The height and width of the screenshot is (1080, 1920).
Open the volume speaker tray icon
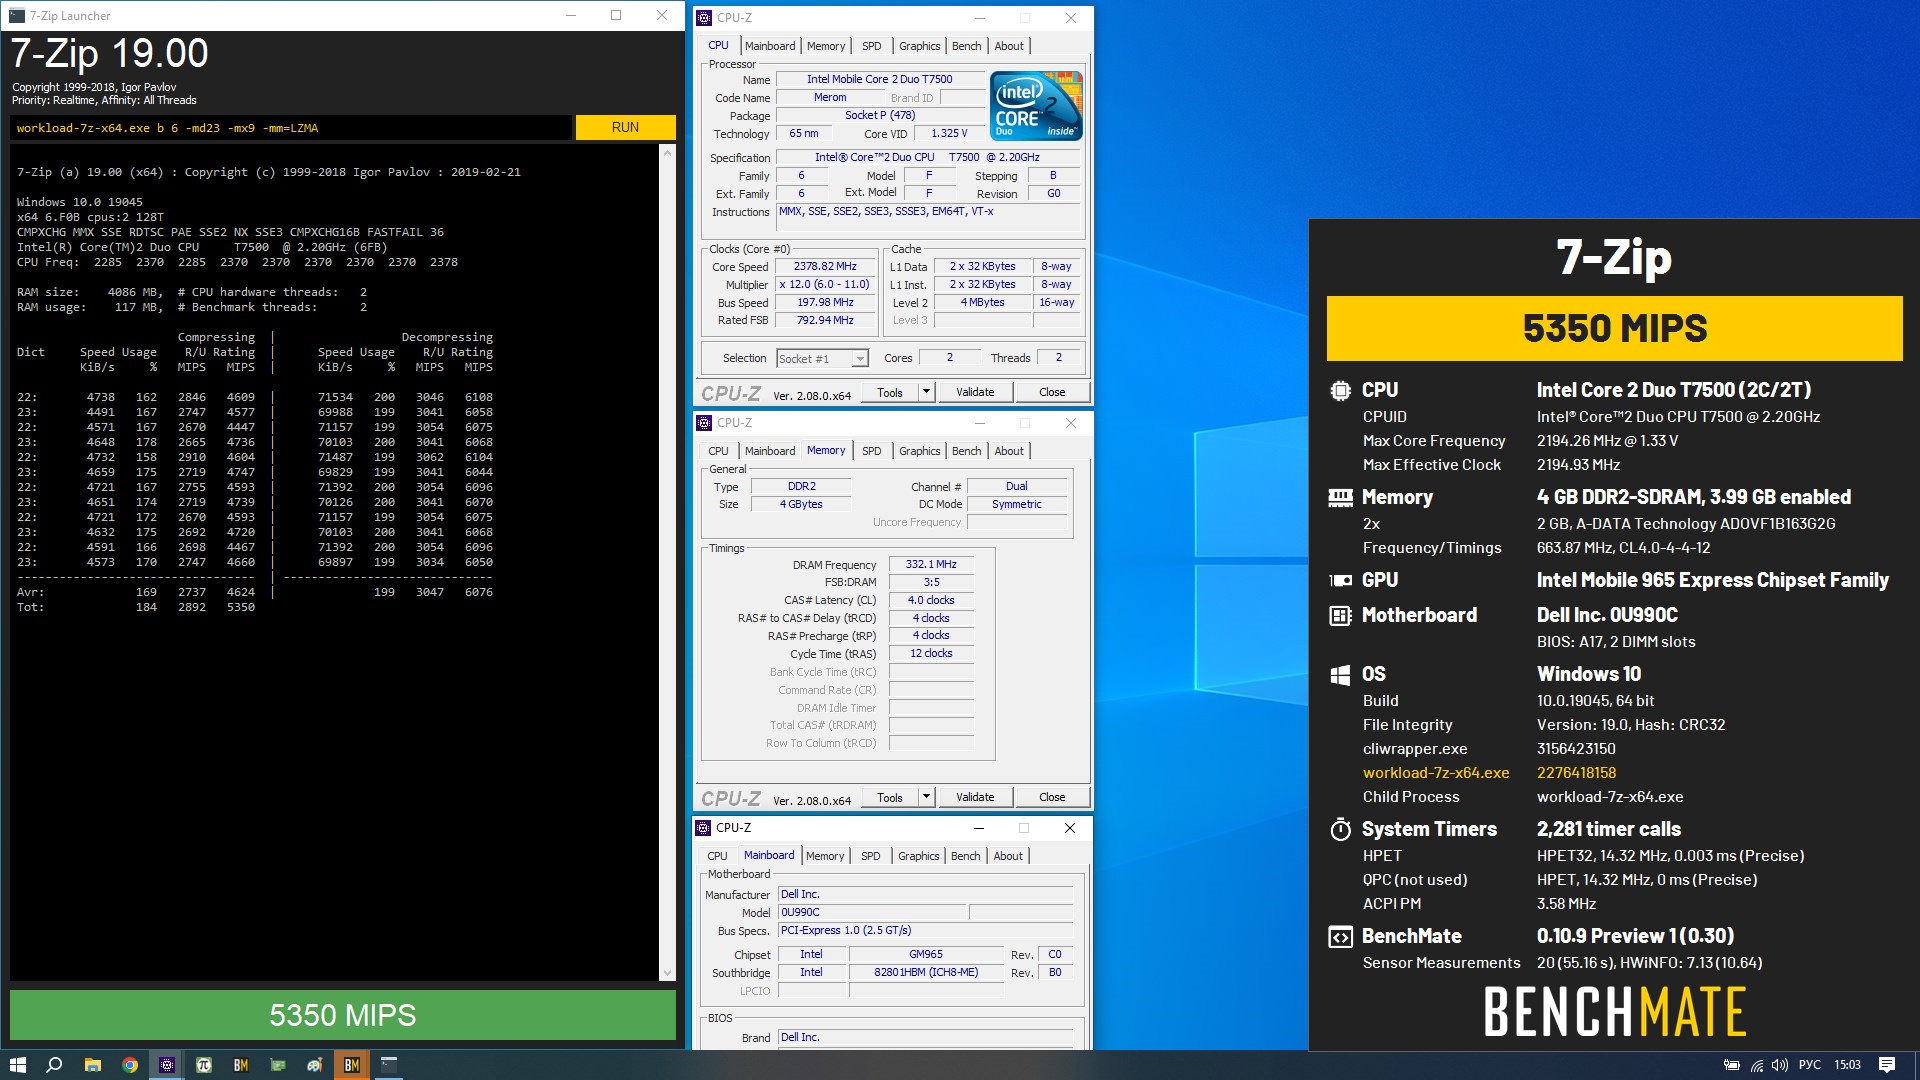tap(1780, 1065)
